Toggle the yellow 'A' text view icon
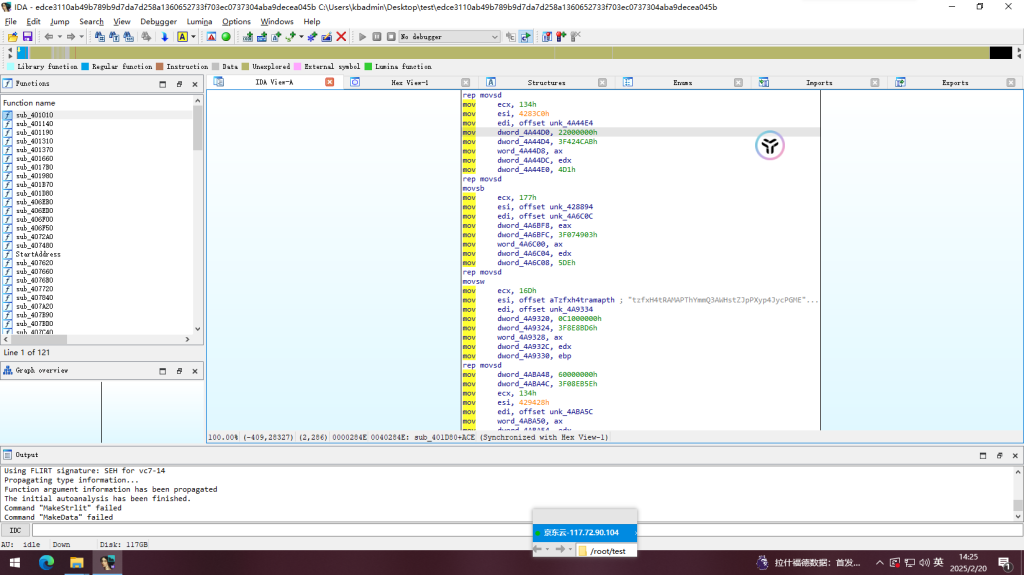1024x575 pixels. point(182,37)
